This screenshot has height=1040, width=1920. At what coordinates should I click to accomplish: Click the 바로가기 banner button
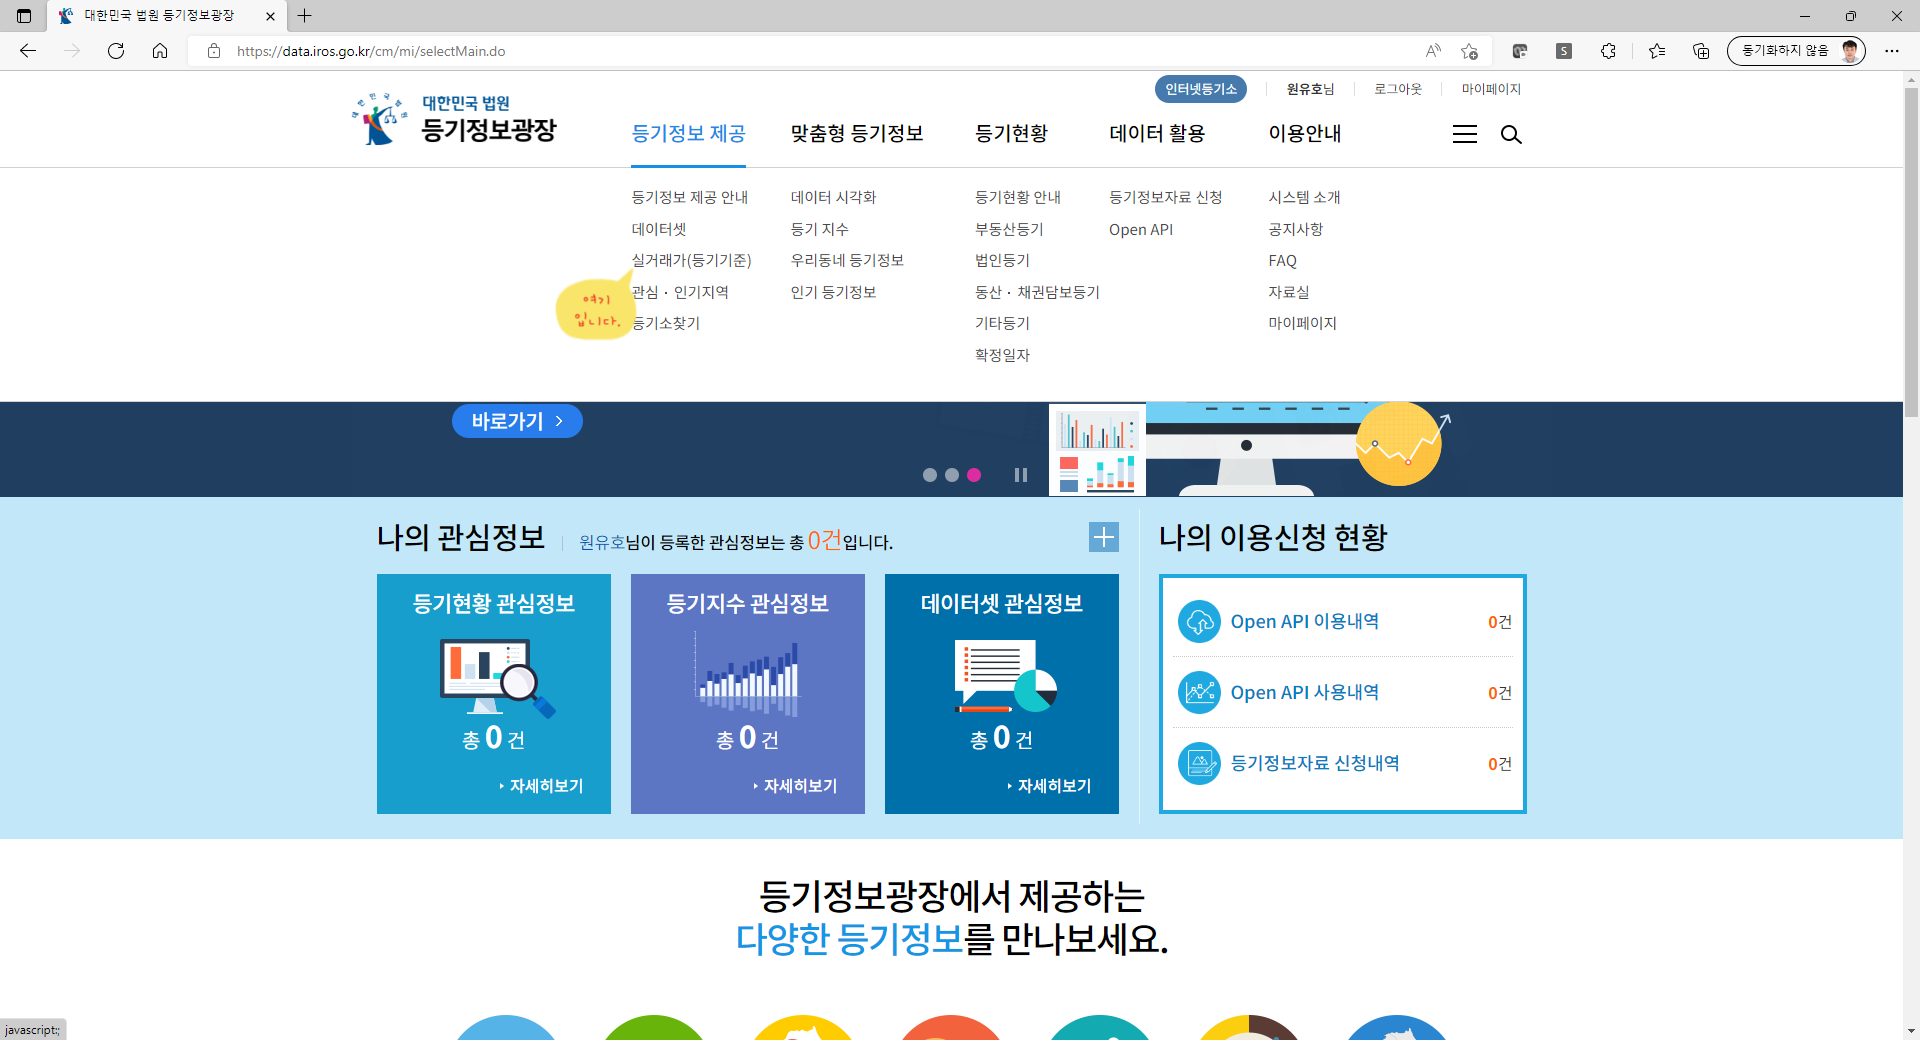pos(517,421)
